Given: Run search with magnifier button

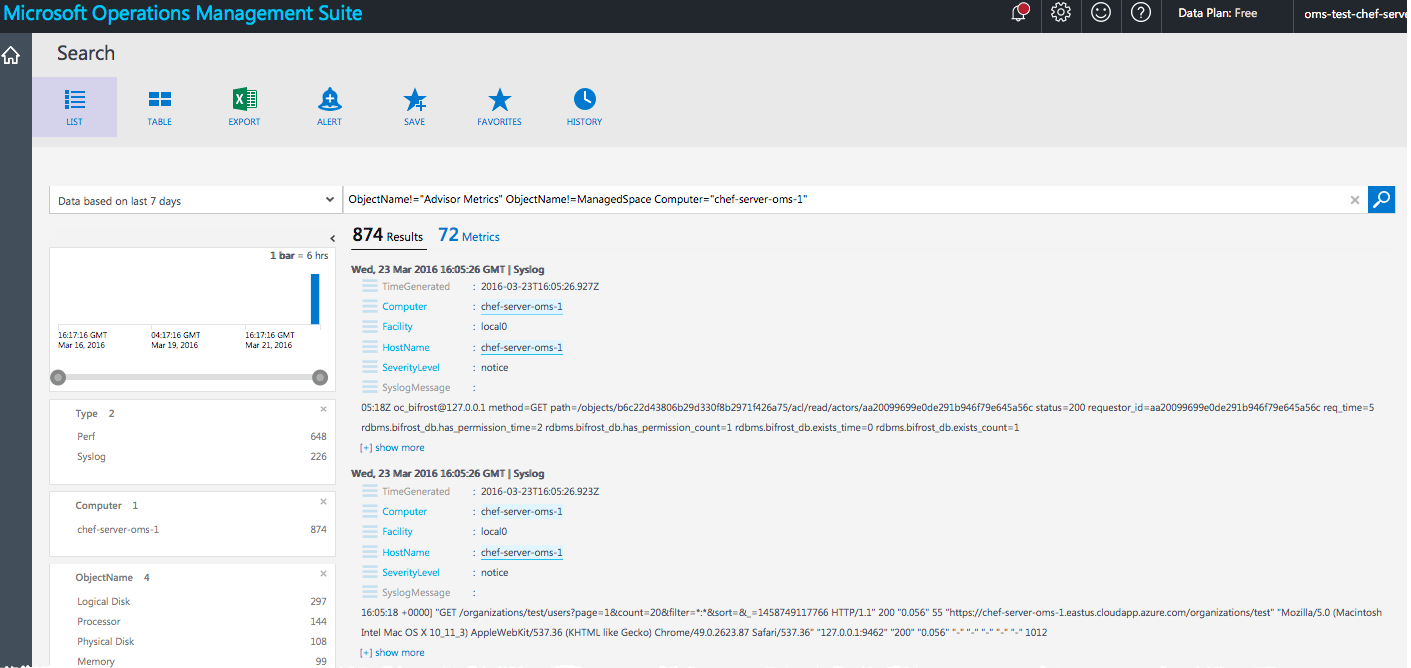Looking at the screenshot, I should (1381, 200).
